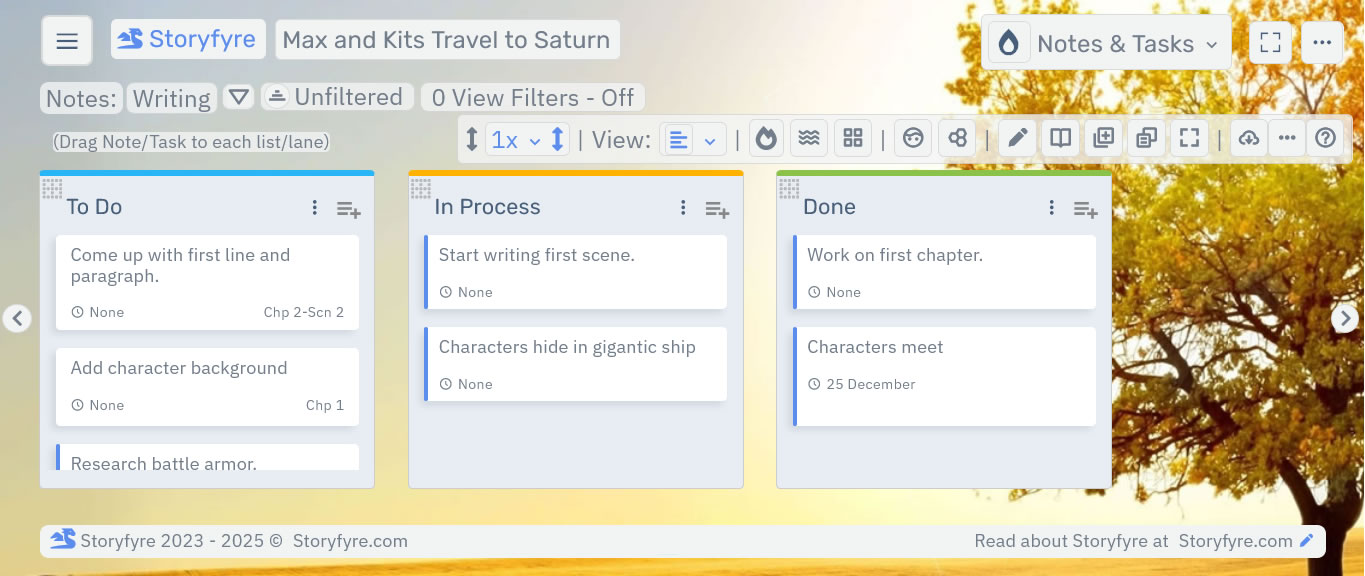Toggle fullscreen mode in the toolbar
1365x576 pixels.
(x=1189, y=138)
